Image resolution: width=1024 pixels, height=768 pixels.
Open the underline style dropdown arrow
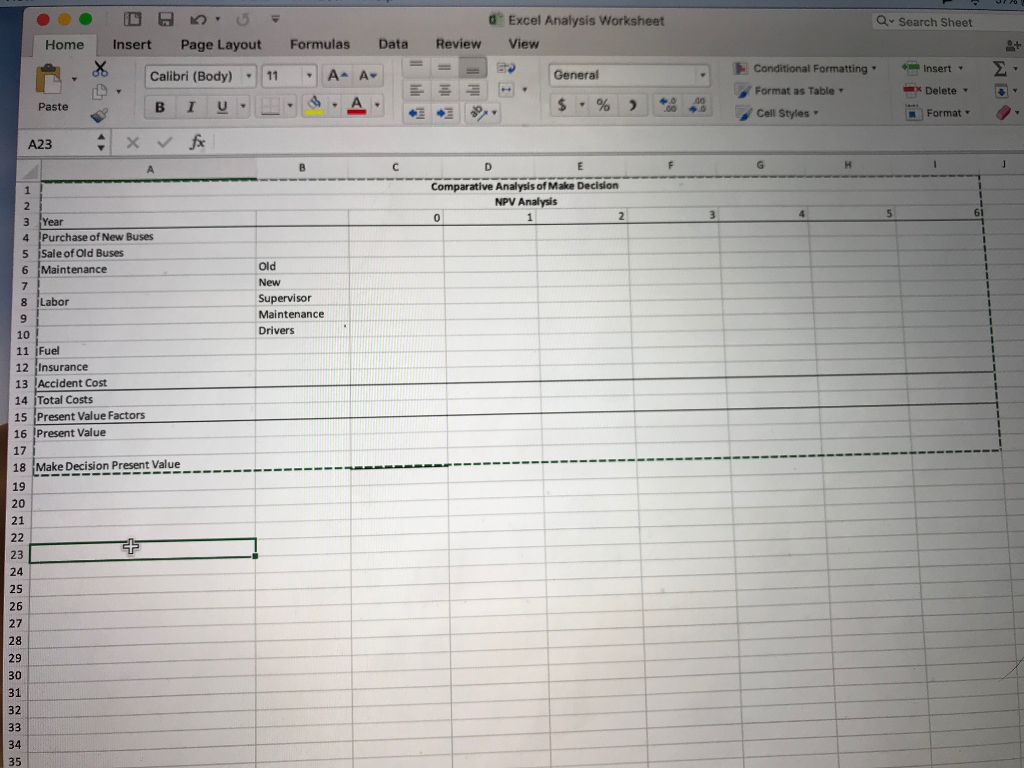coord(243,106)
